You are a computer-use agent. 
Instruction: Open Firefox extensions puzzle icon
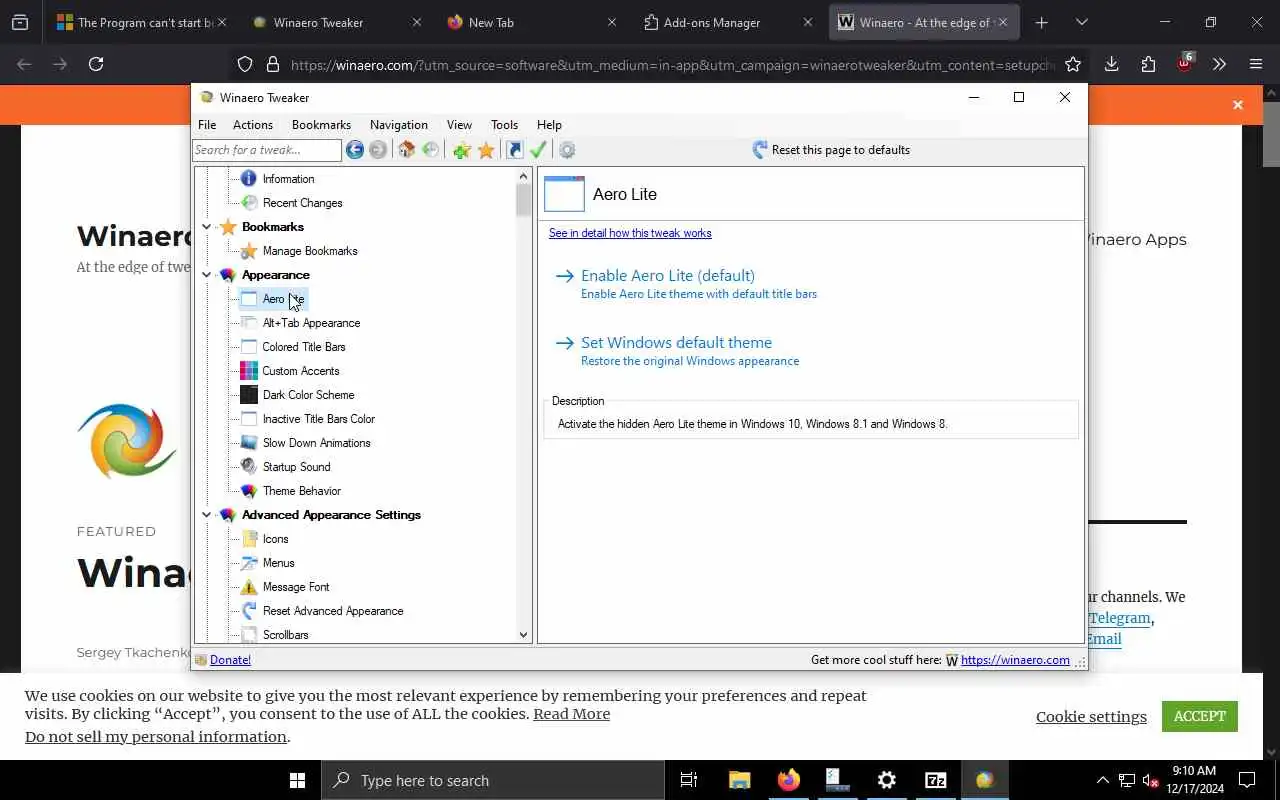(x=1148, y=64)
